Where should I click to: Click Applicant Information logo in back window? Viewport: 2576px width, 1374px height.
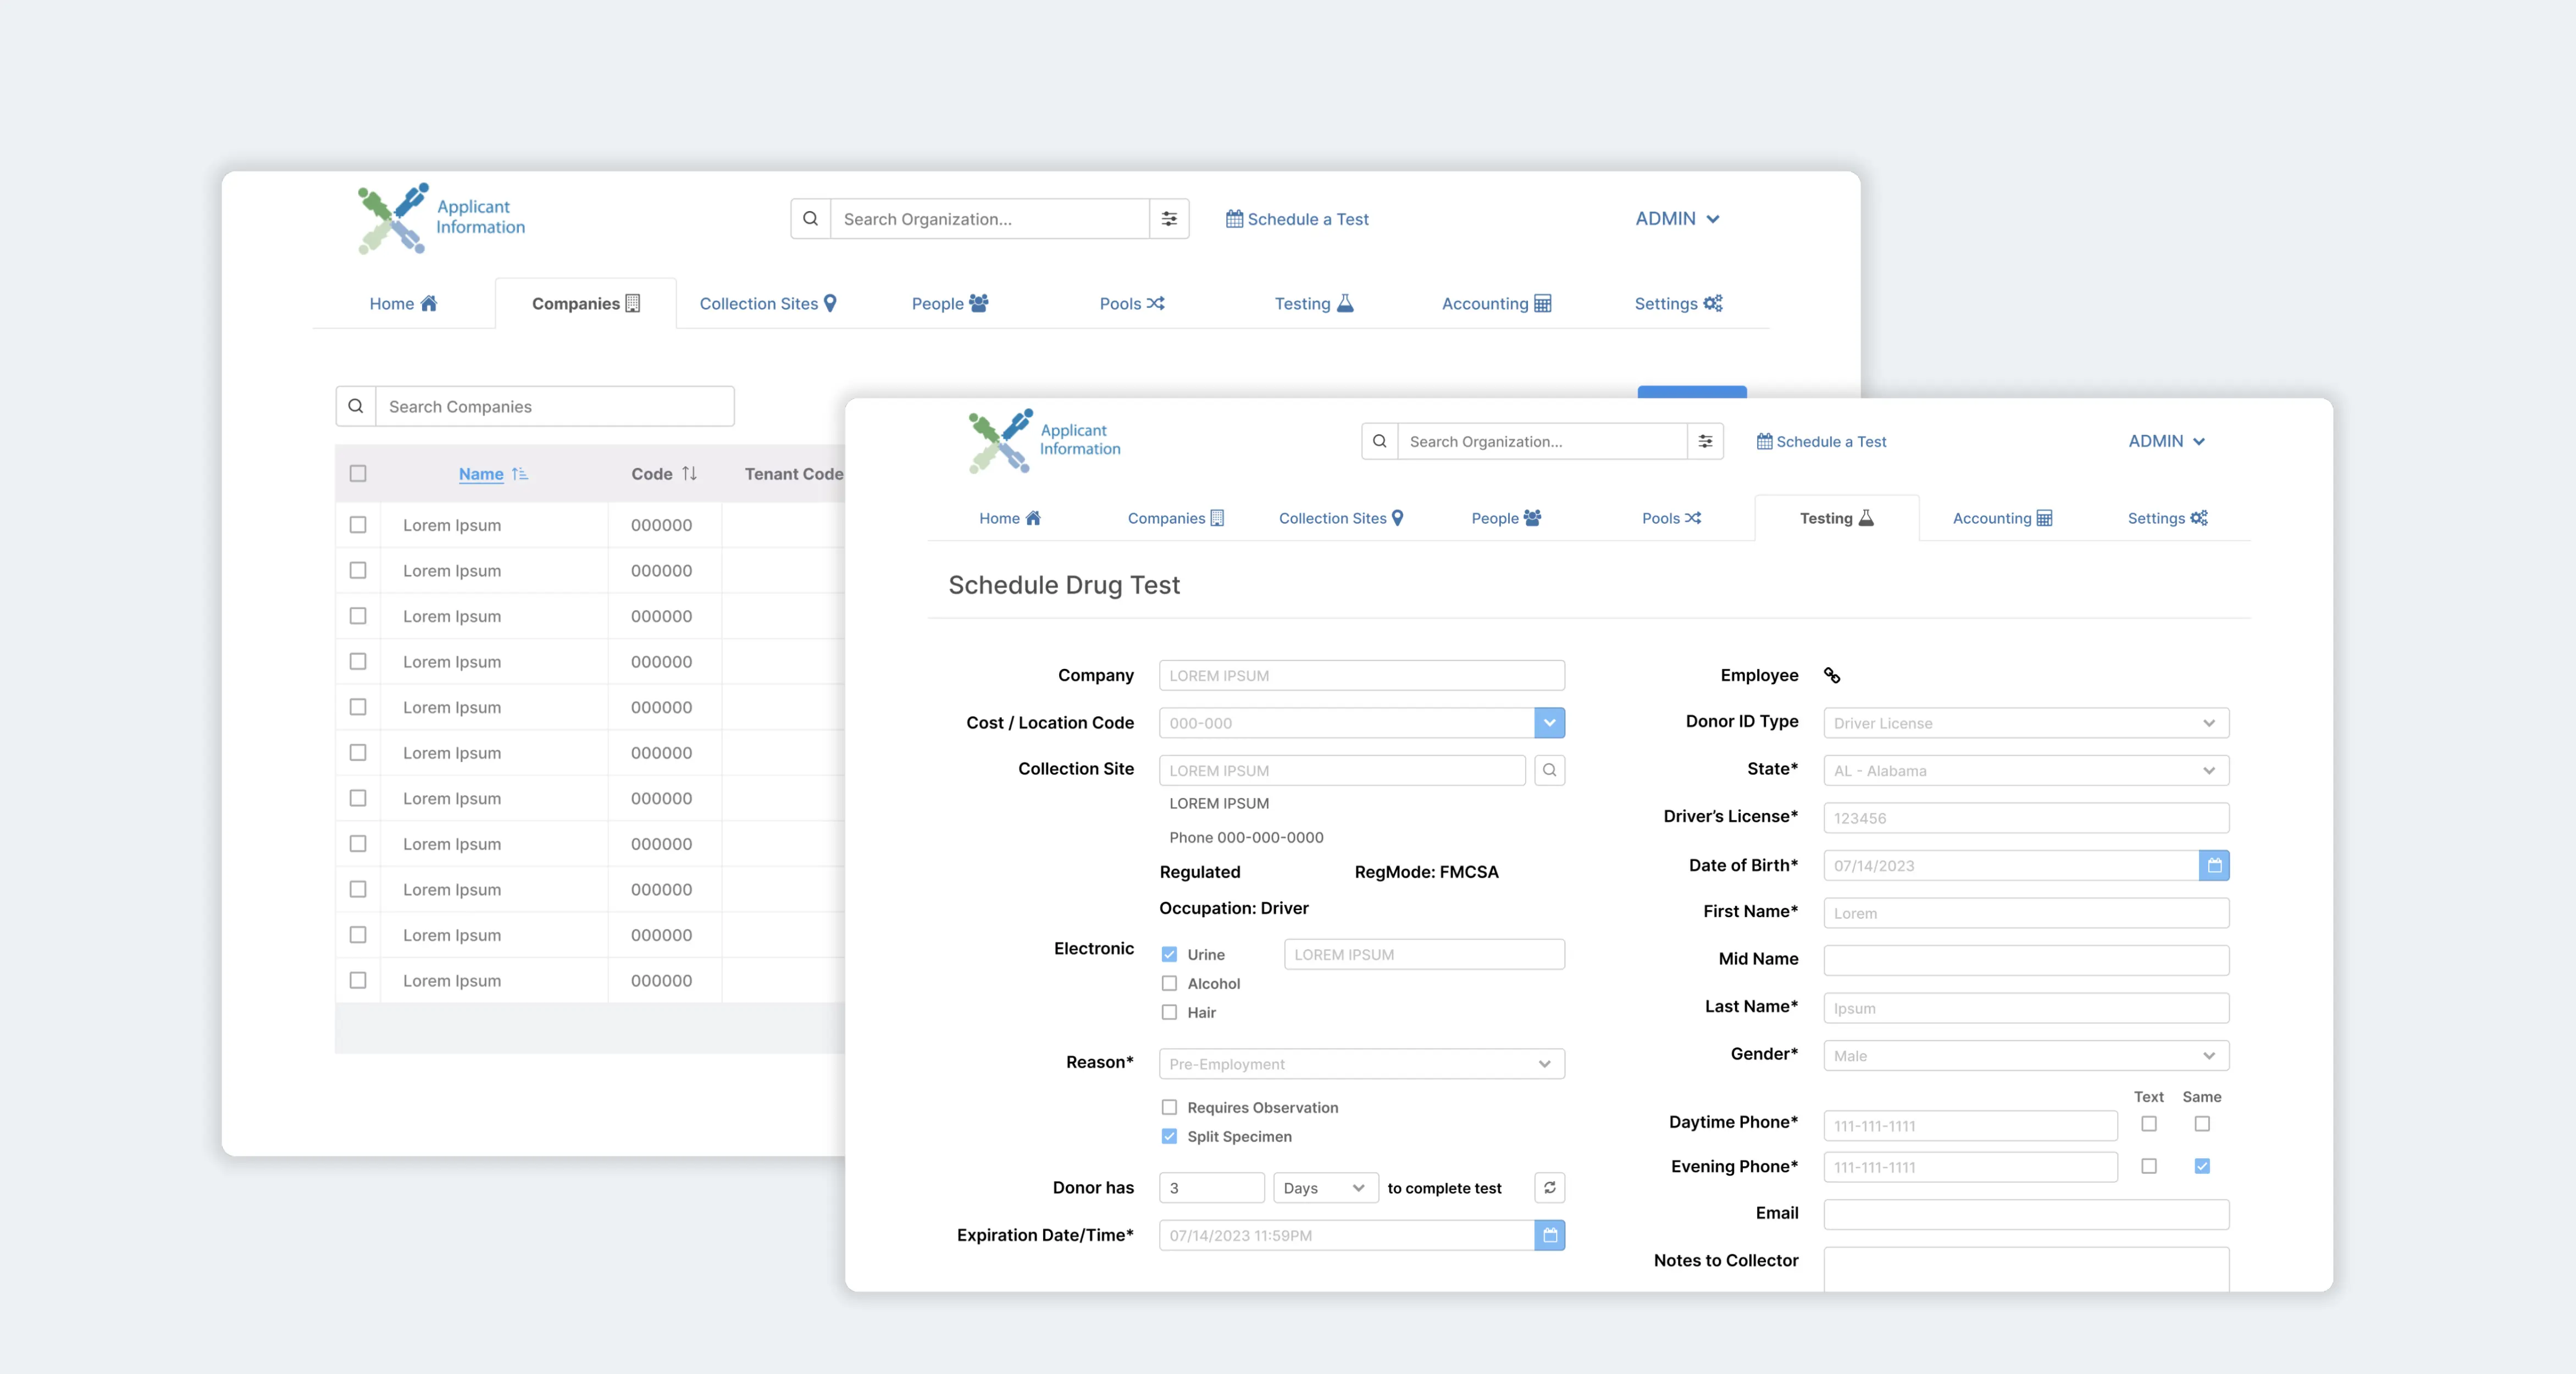pyautogui.click(x=441, y=218)
